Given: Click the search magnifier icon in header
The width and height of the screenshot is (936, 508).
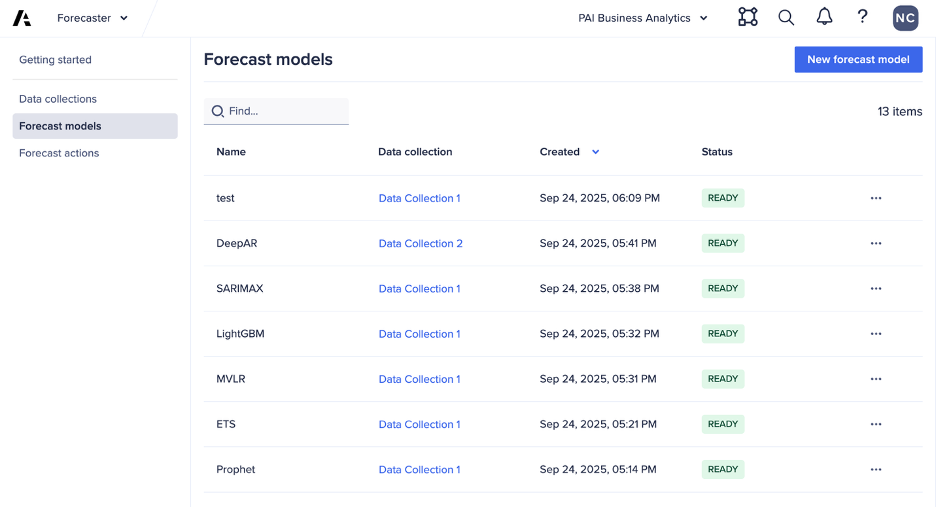Looking at the screenshot, I should click(x=786, y=17).
